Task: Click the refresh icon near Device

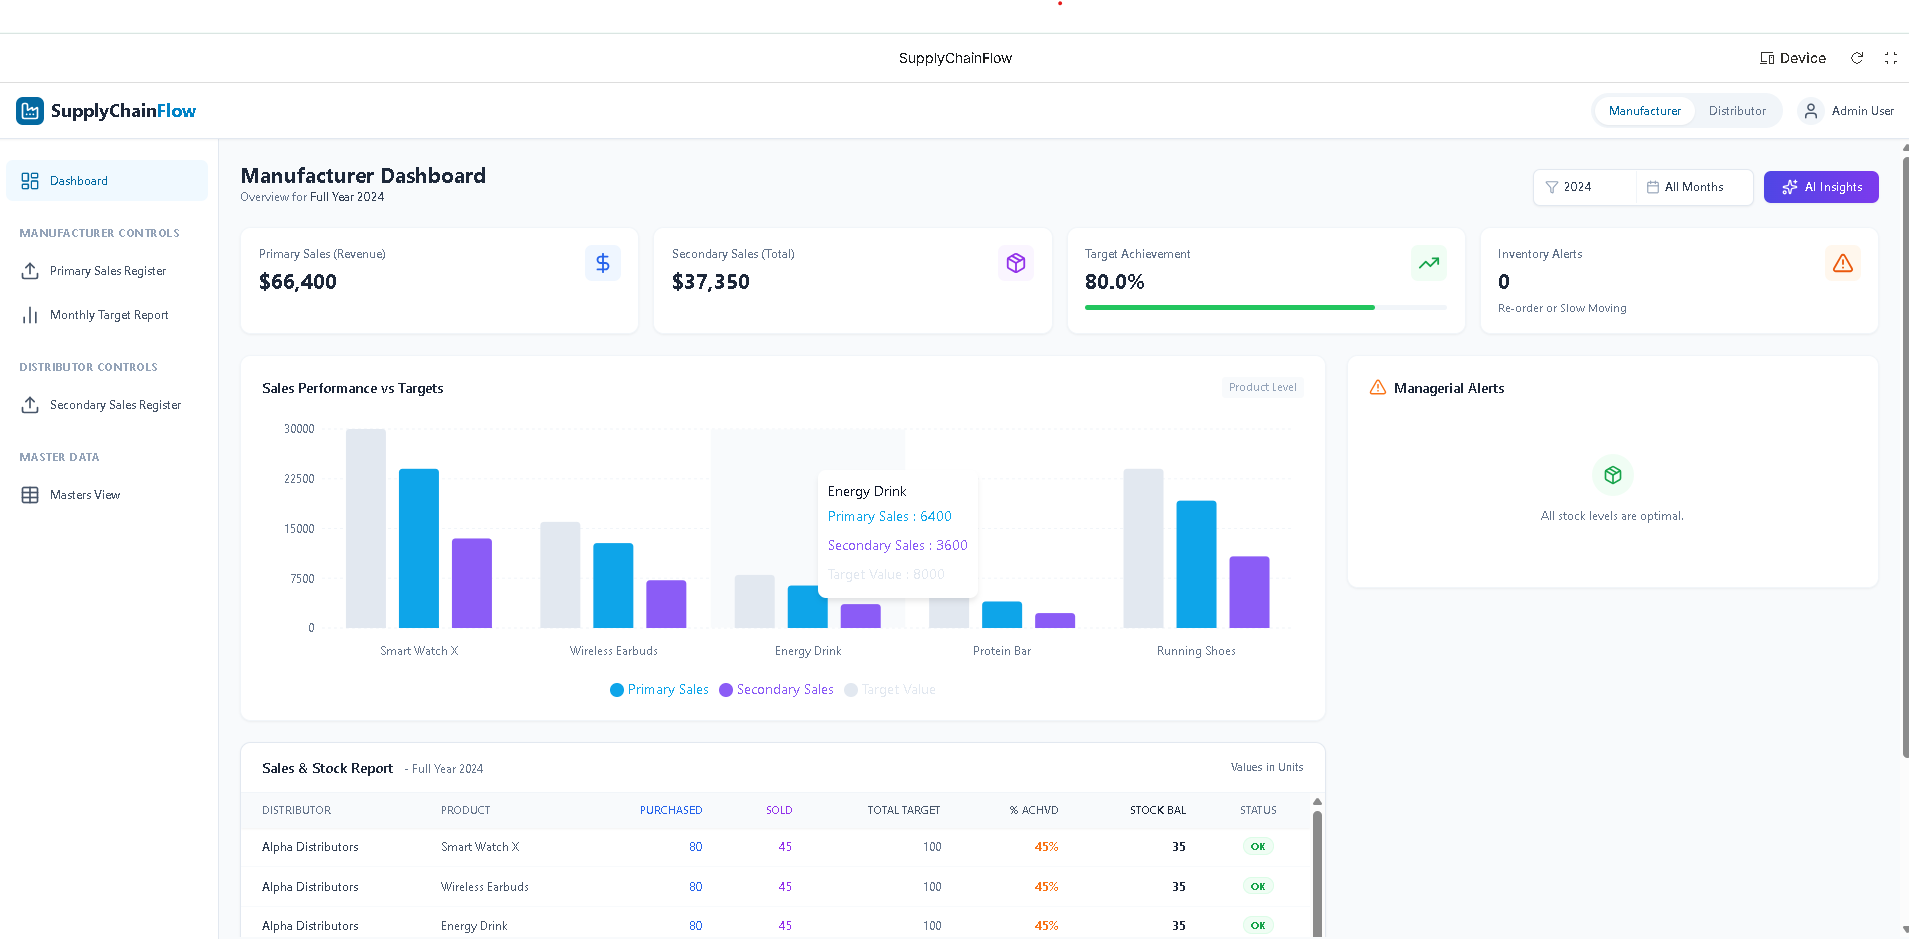Action: click(1857, 58)
